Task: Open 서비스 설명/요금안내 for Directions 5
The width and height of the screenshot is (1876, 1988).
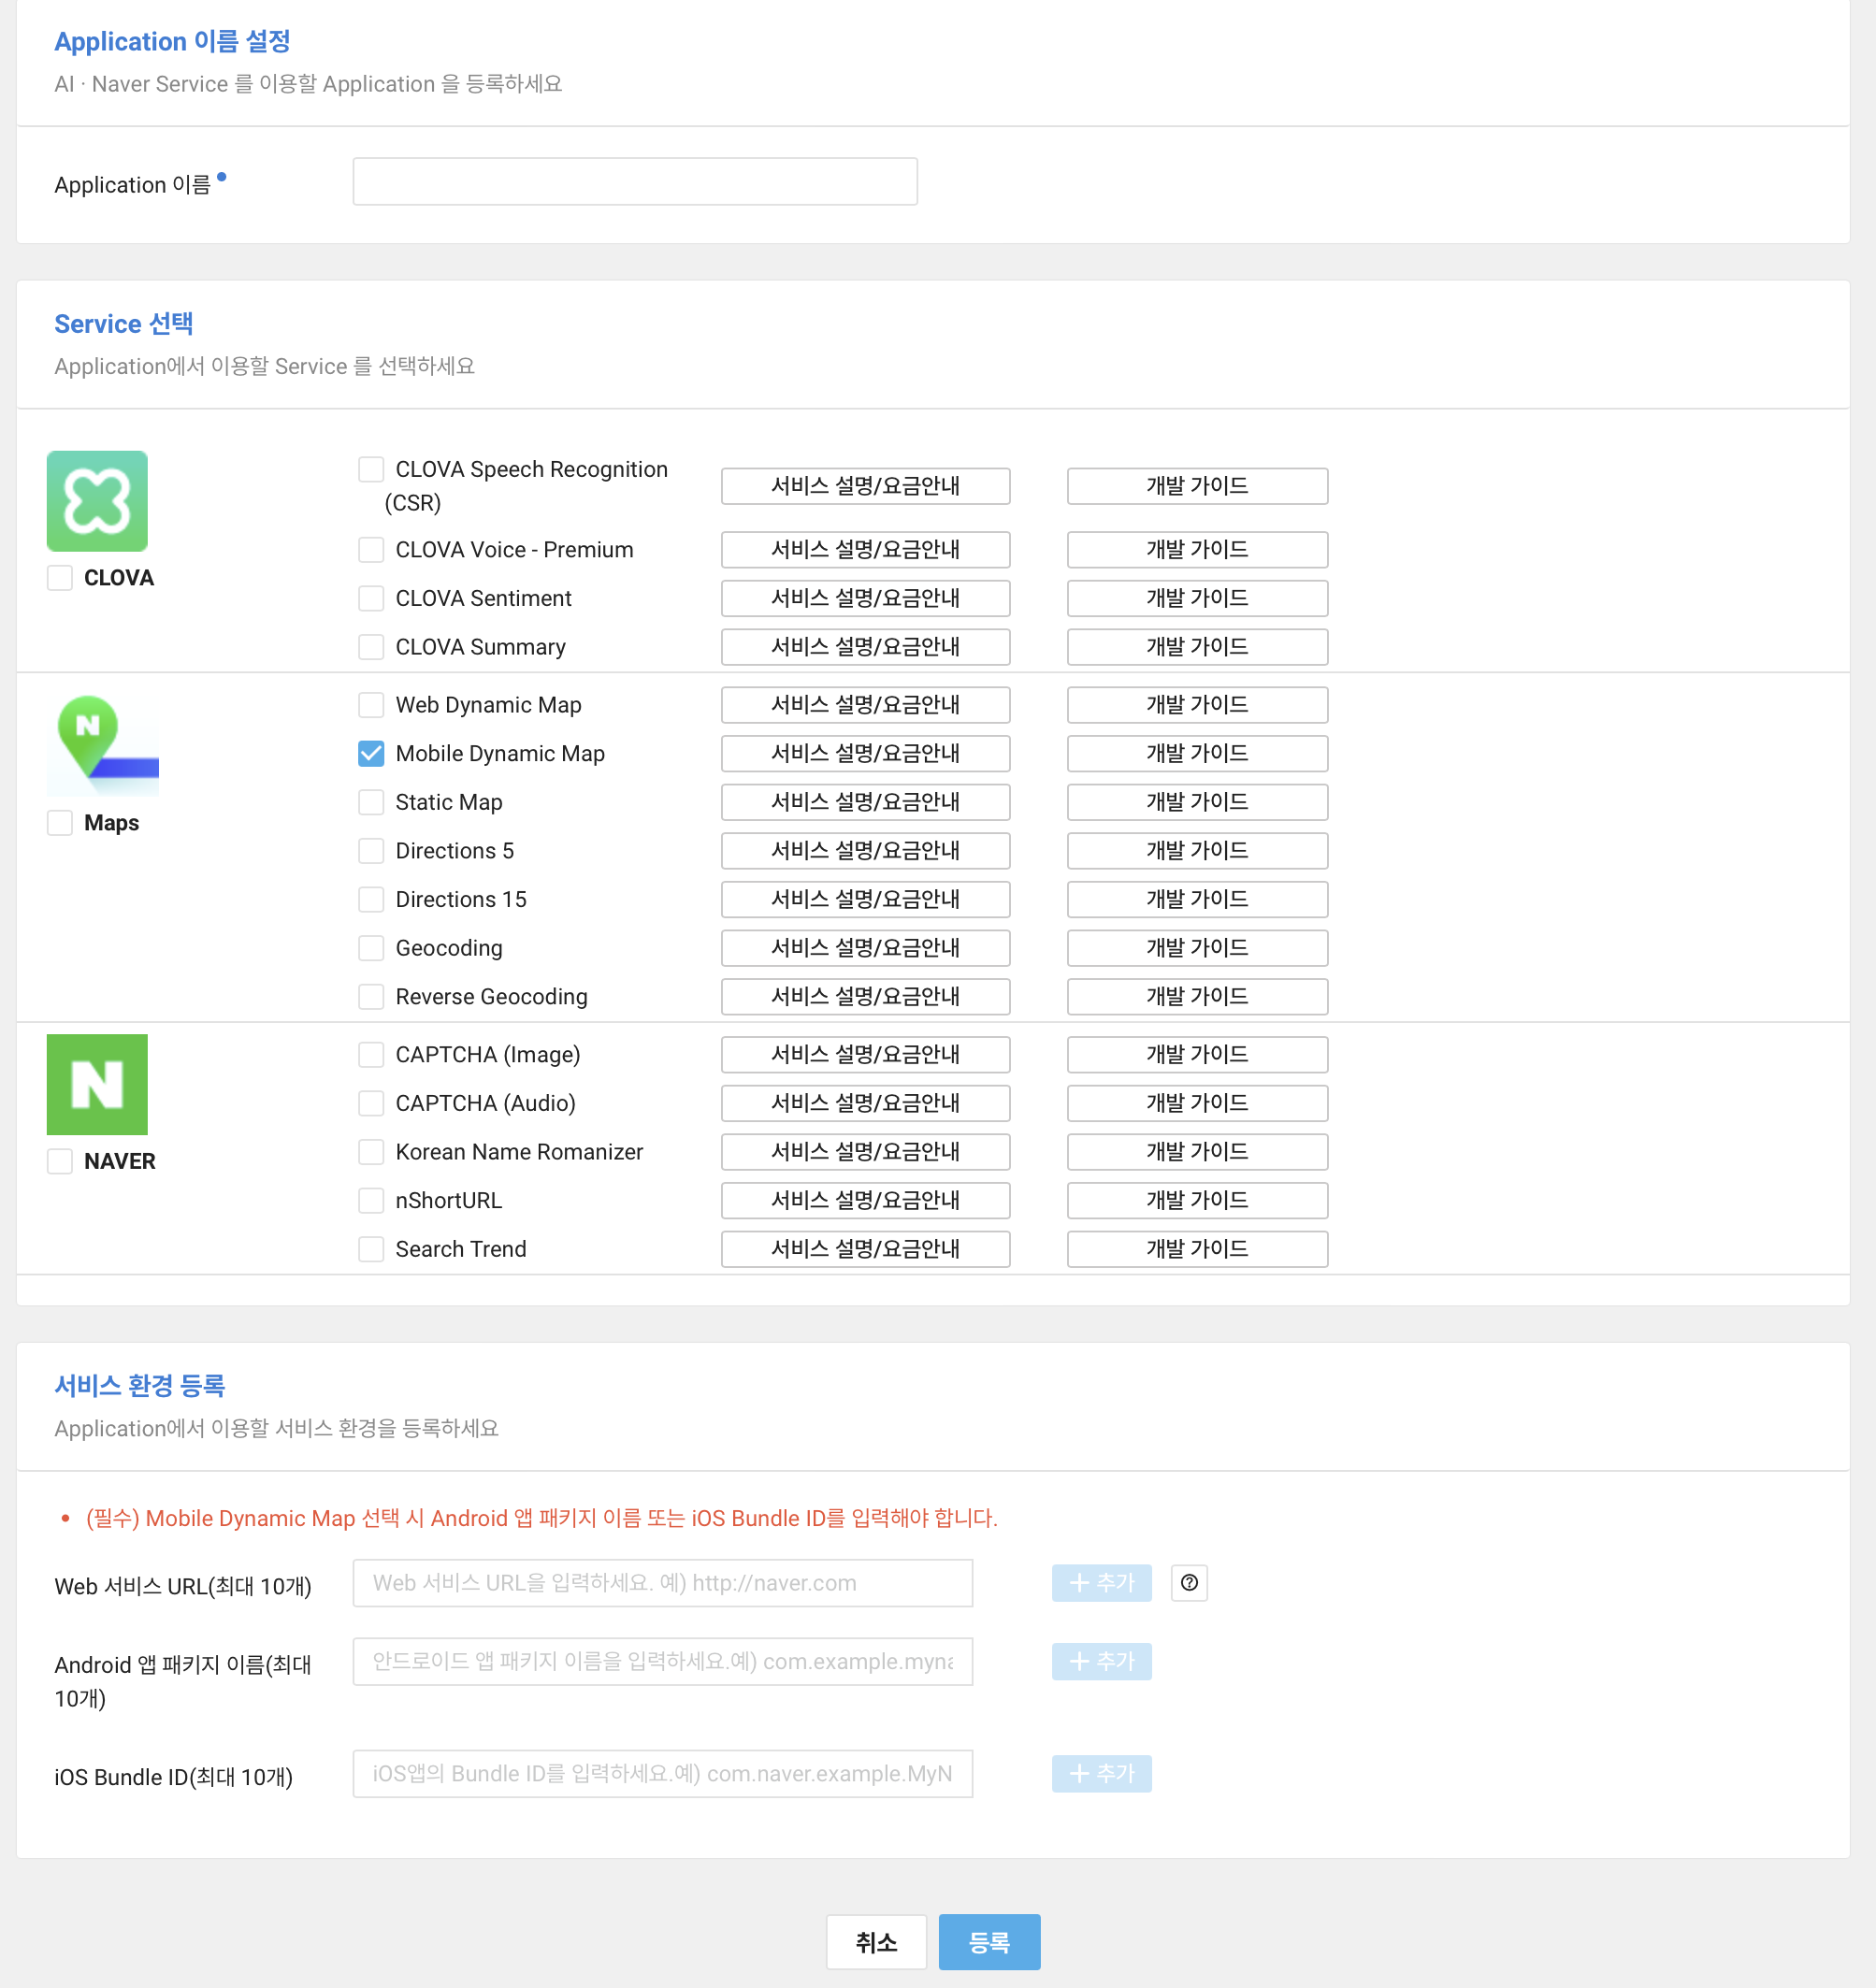Action: pos(864,850)
